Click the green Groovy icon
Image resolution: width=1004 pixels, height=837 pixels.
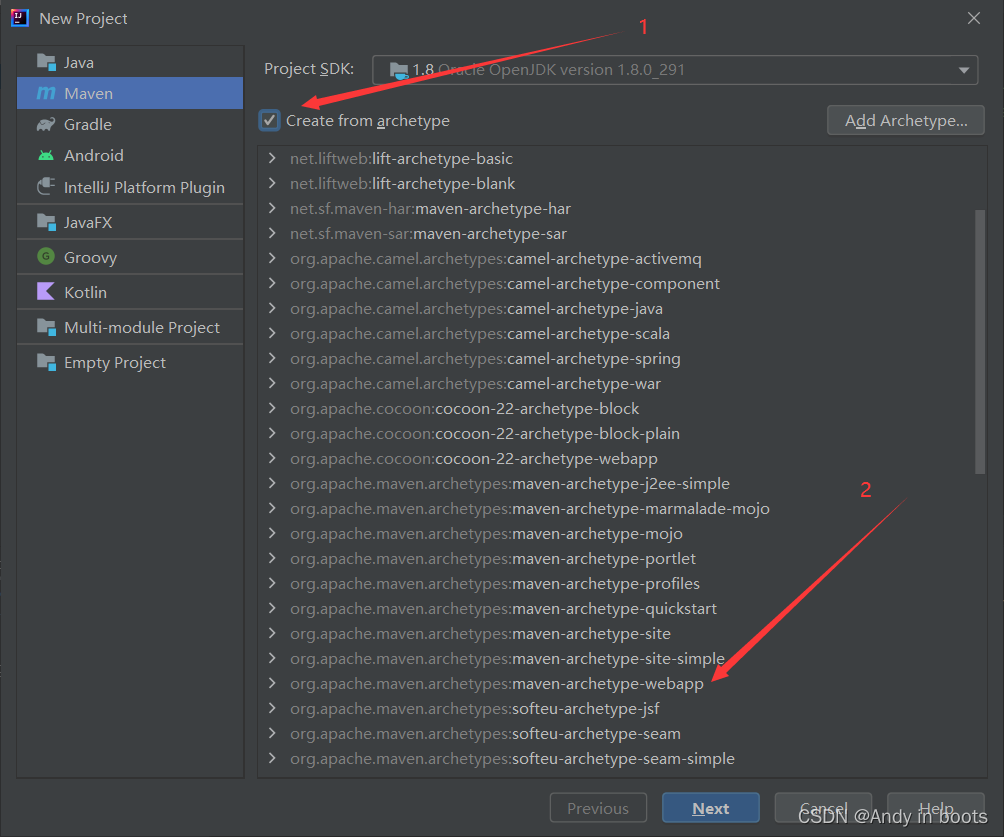point(46,257)
